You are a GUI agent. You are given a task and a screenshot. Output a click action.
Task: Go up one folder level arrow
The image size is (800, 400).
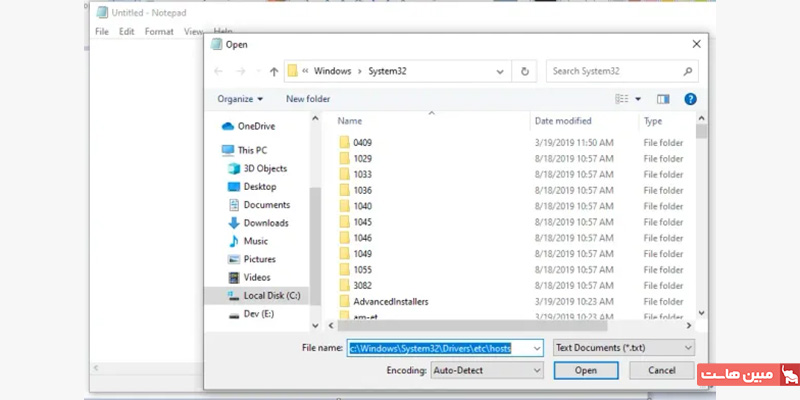274,72
